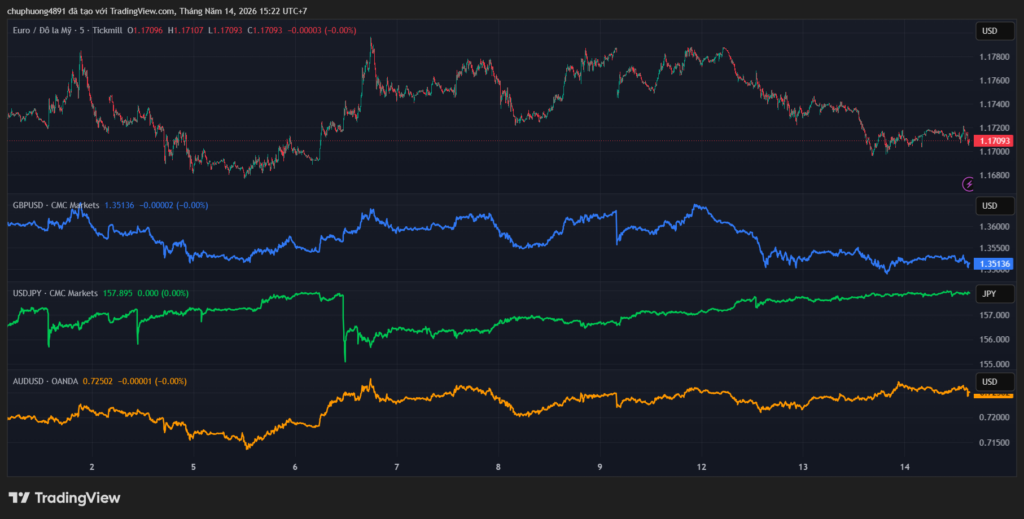Click the orange AUDUSD price tag on axis
The width and height of the screenshot is (1024, 519).
pos(993,395)
